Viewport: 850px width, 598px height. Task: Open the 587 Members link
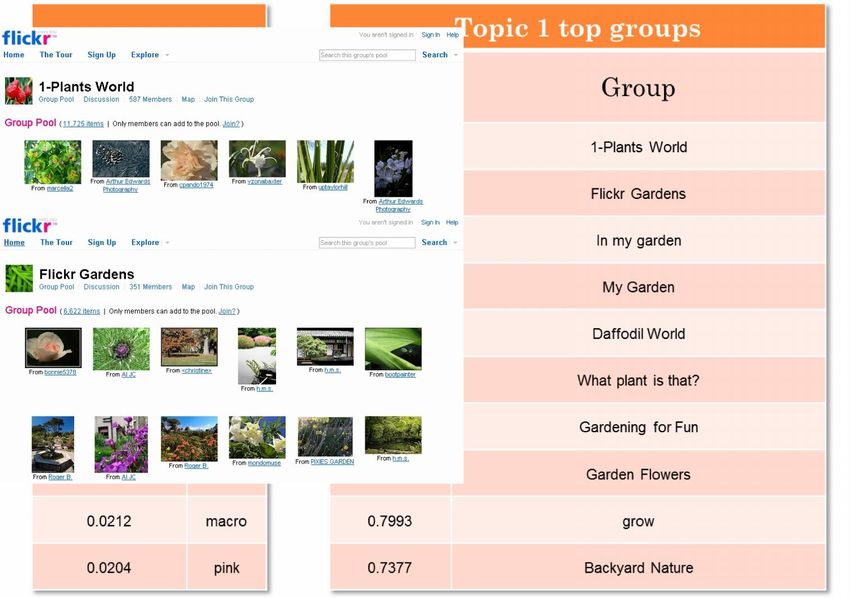[x=150, y=99]
